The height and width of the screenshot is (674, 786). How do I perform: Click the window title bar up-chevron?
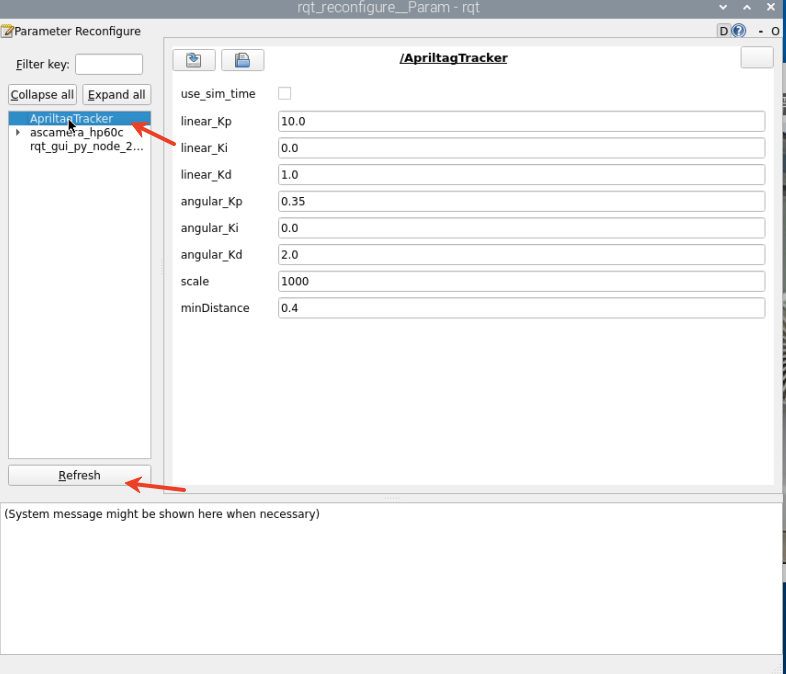click(747, 8)
